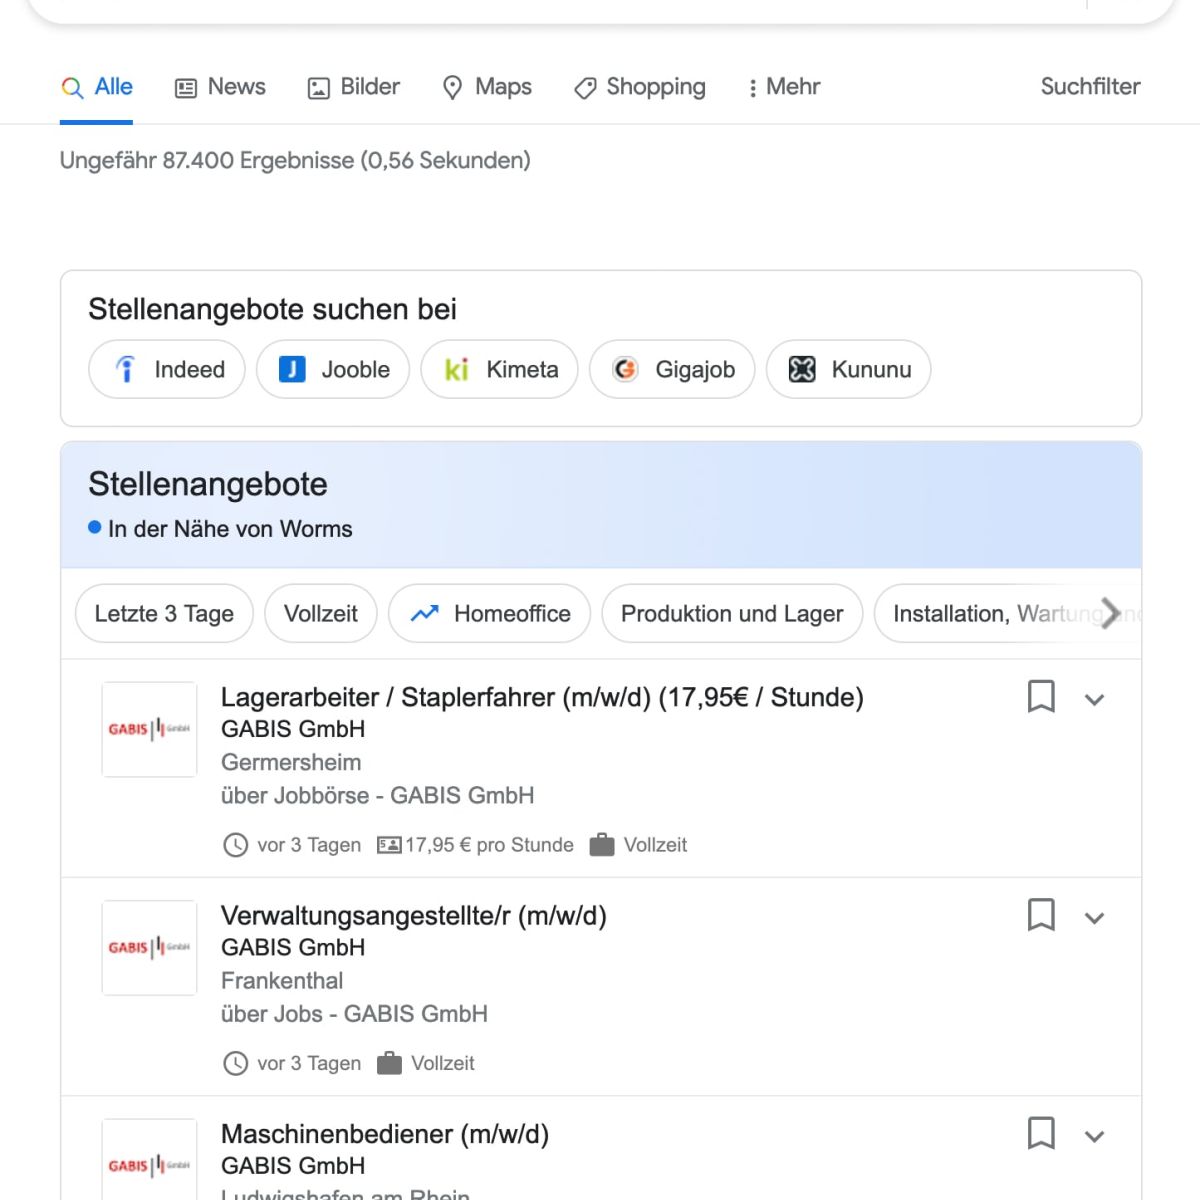
Task: Click 'über Jobs - GABIS GmbH' source text
Action: [x=354, y=1014]
